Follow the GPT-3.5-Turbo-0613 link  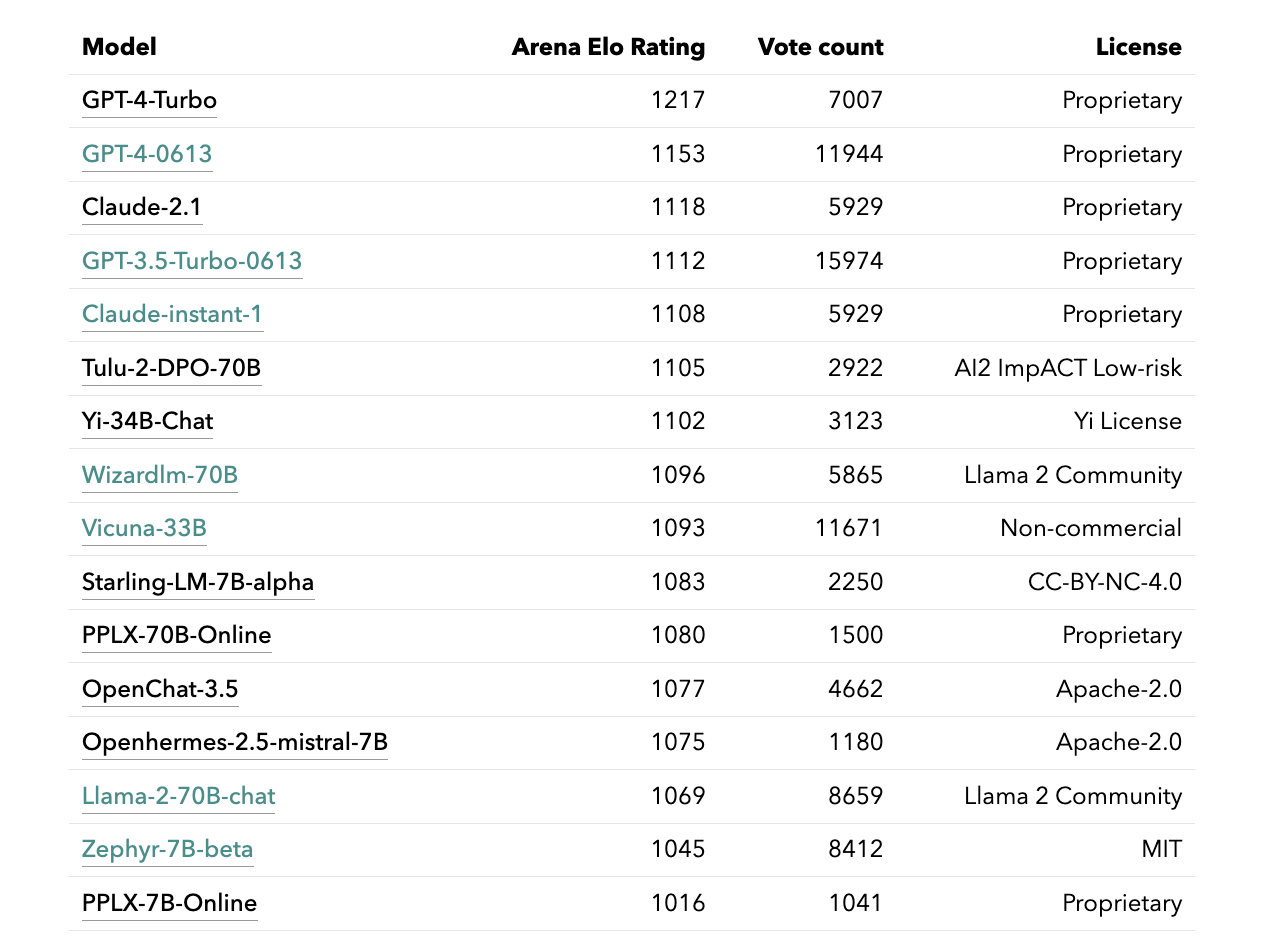point(192,261)
